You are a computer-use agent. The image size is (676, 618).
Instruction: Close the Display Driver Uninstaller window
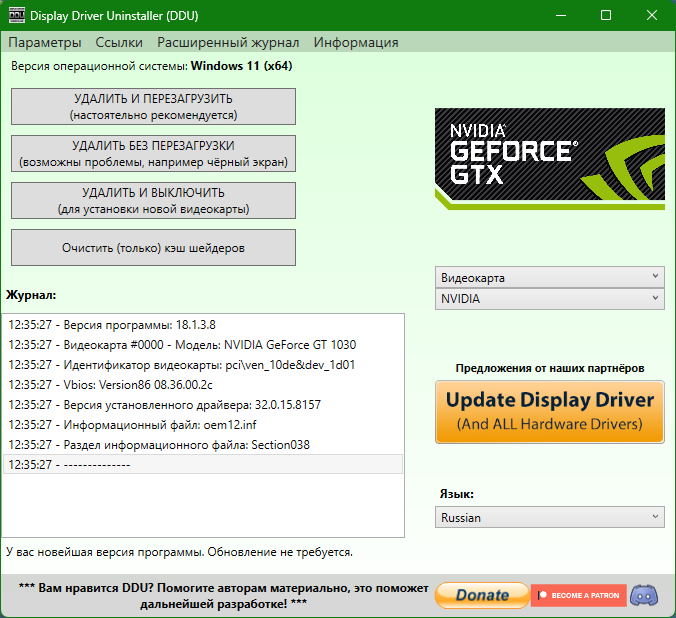[652, 16]
